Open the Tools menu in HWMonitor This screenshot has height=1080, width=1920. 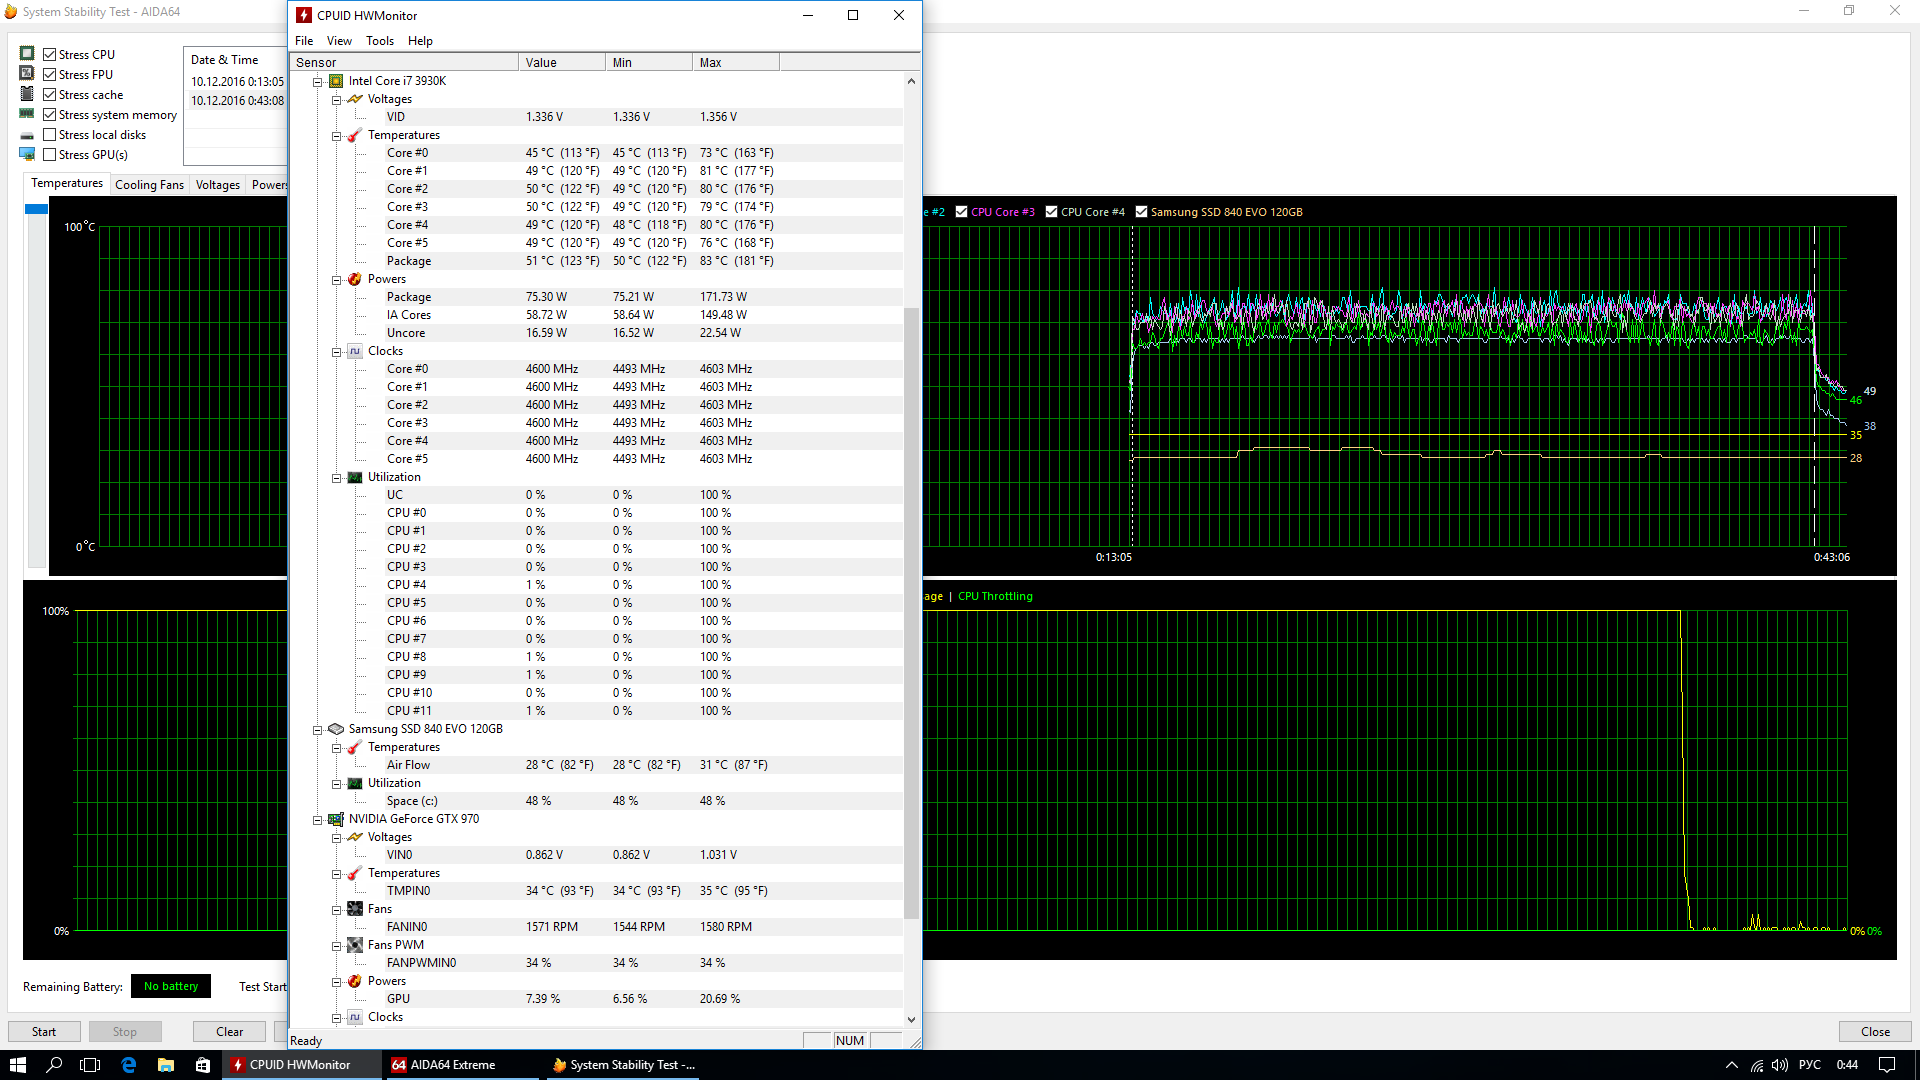[379, 41]
